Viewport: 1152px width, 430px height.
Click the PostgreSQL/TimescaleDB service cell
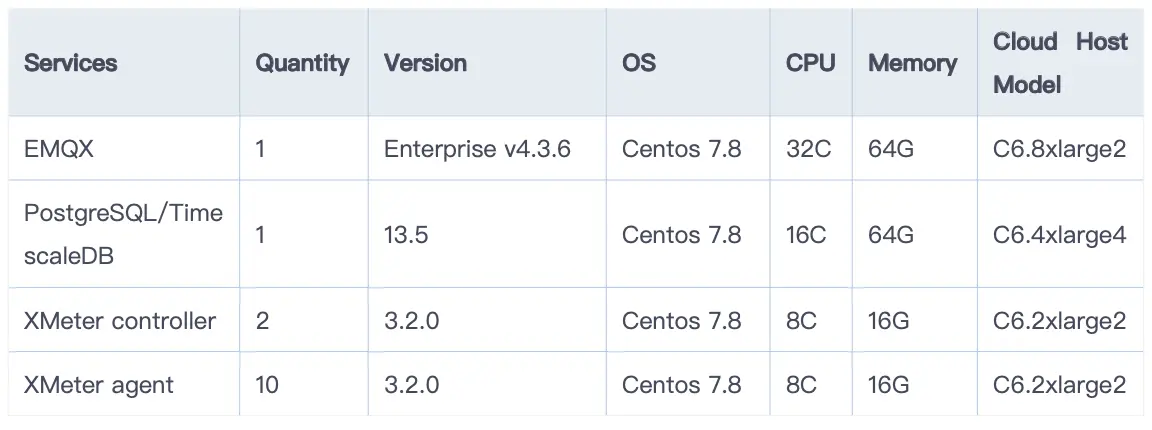coord(123,234)
